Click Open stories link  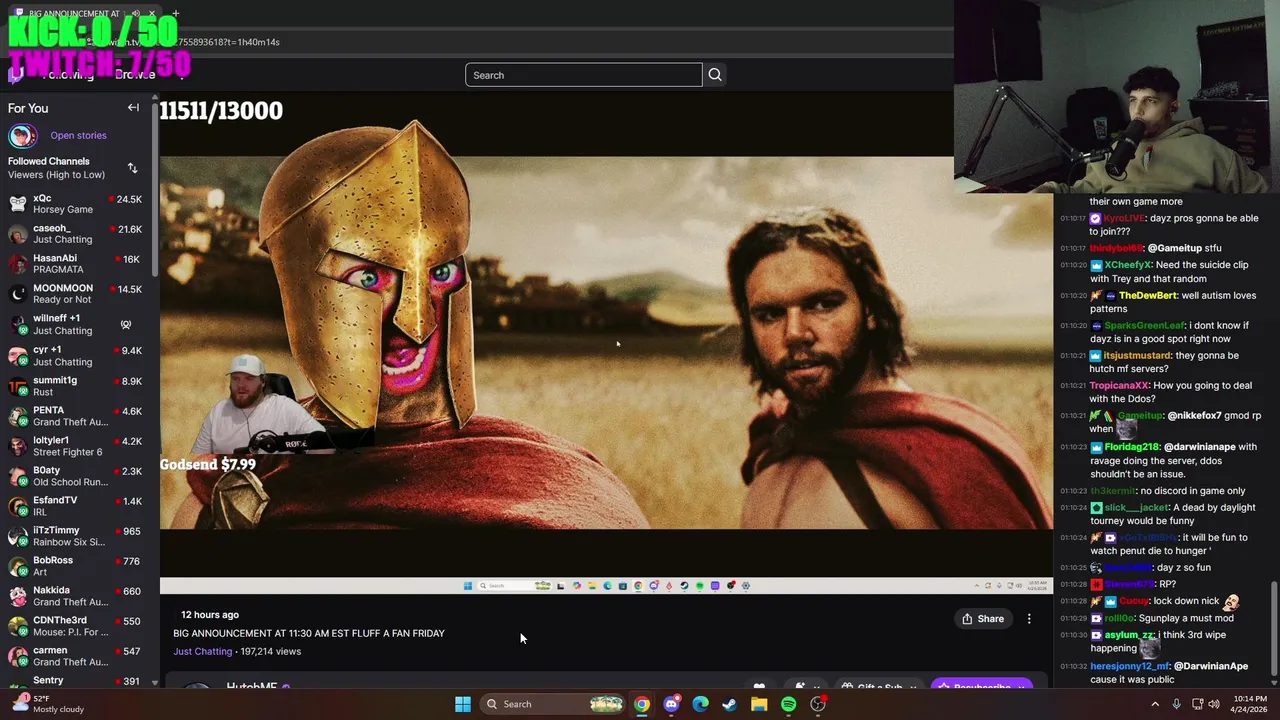(78, 135)
